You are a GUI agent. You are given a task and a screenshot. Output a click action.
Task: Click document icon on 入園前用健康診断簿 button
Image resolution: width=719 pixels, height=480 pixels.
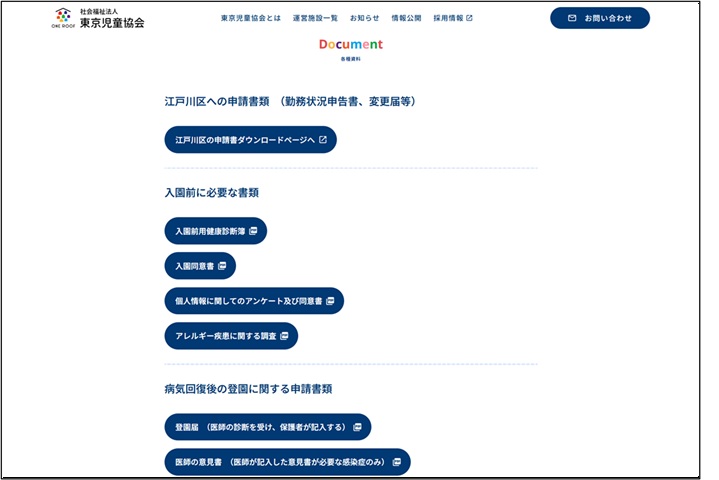[253, 231]
